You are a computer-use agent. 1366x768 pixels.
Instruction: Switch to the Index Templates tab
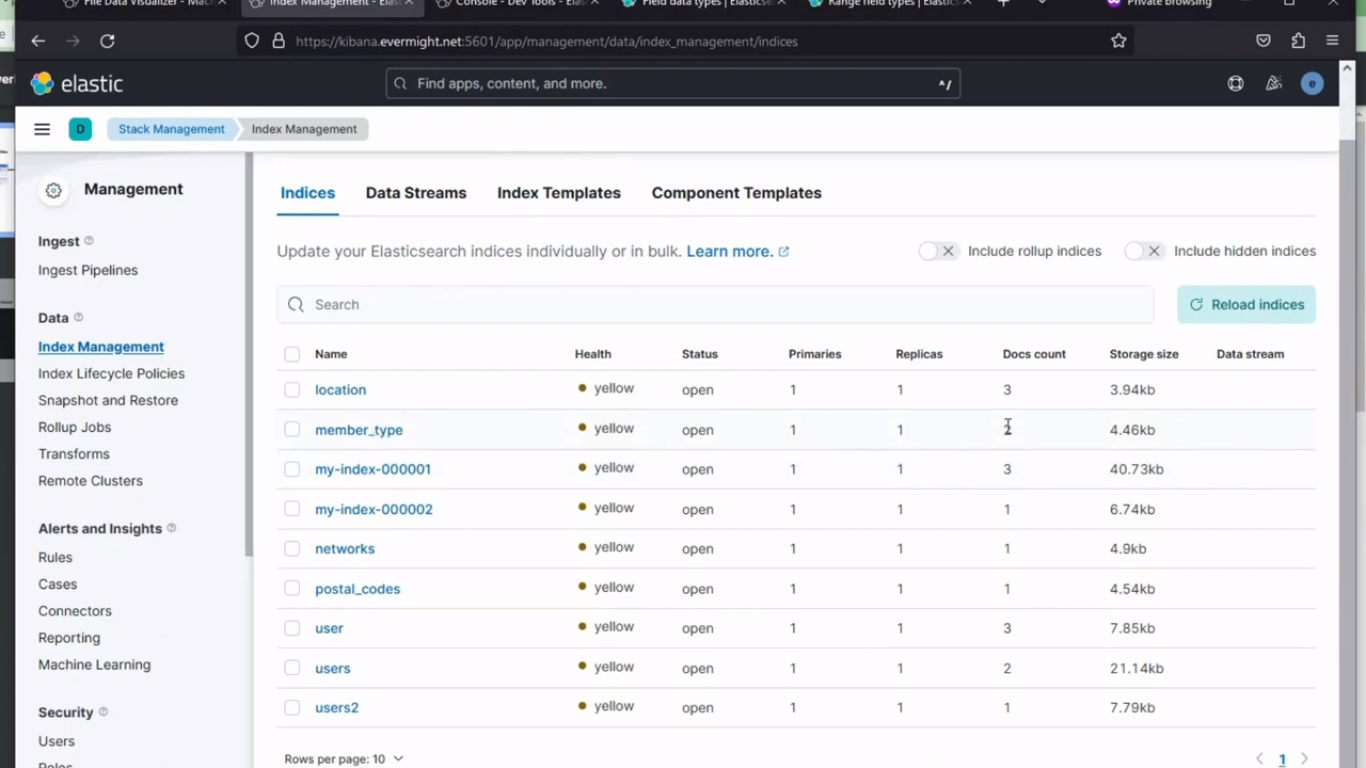[x=559, y=193]
